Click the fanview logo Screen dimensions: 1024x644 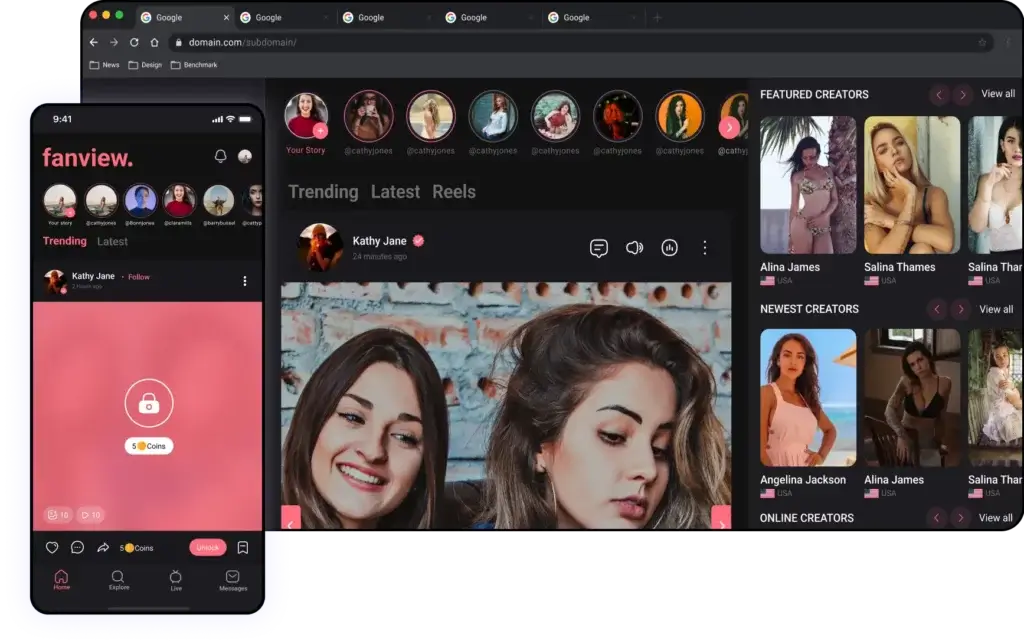(88, 157)
